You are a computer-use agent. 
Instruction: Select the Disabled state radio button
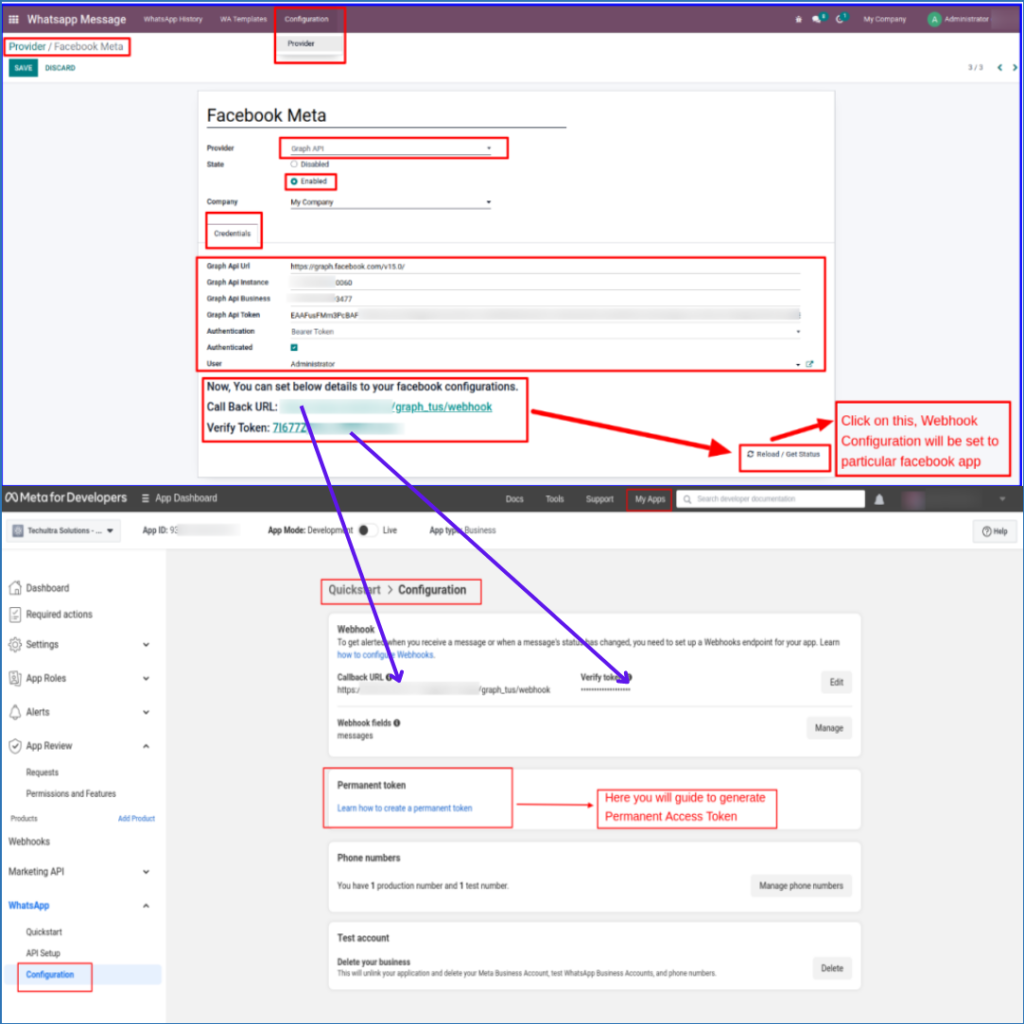[294, 165]
